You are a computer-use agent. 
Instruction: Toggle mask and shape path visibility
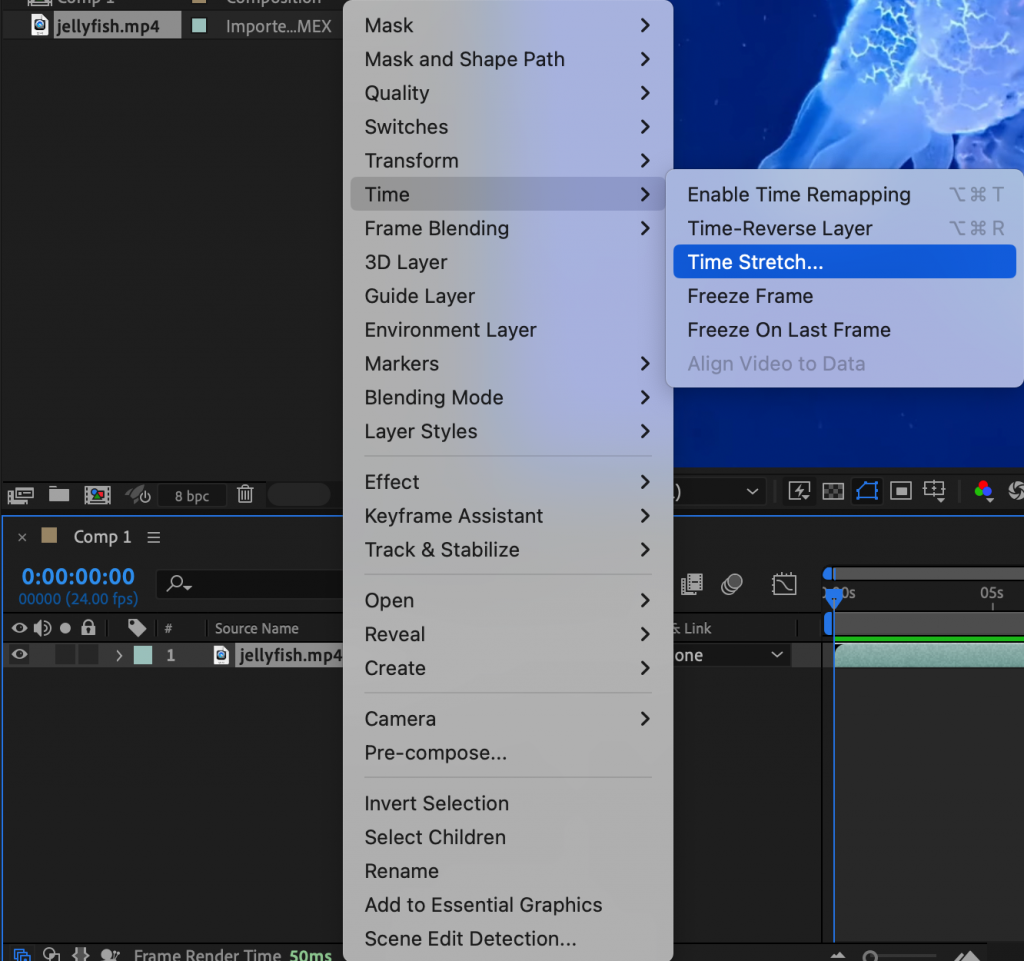pos(867,491)
